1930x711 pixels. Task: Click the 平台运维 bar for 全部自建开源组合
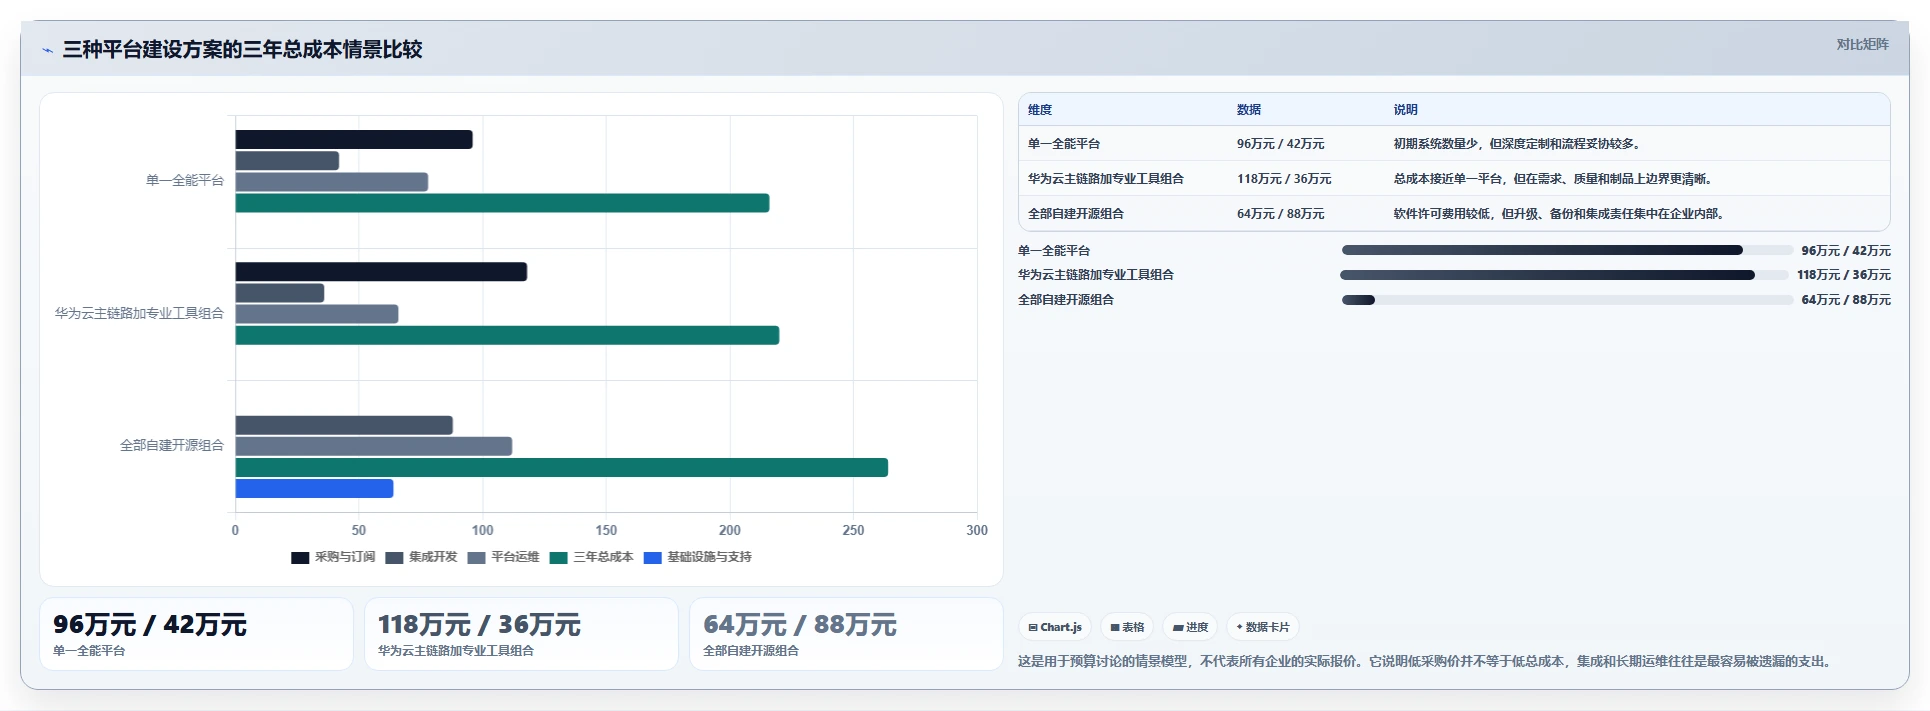[x=374, y=446]
